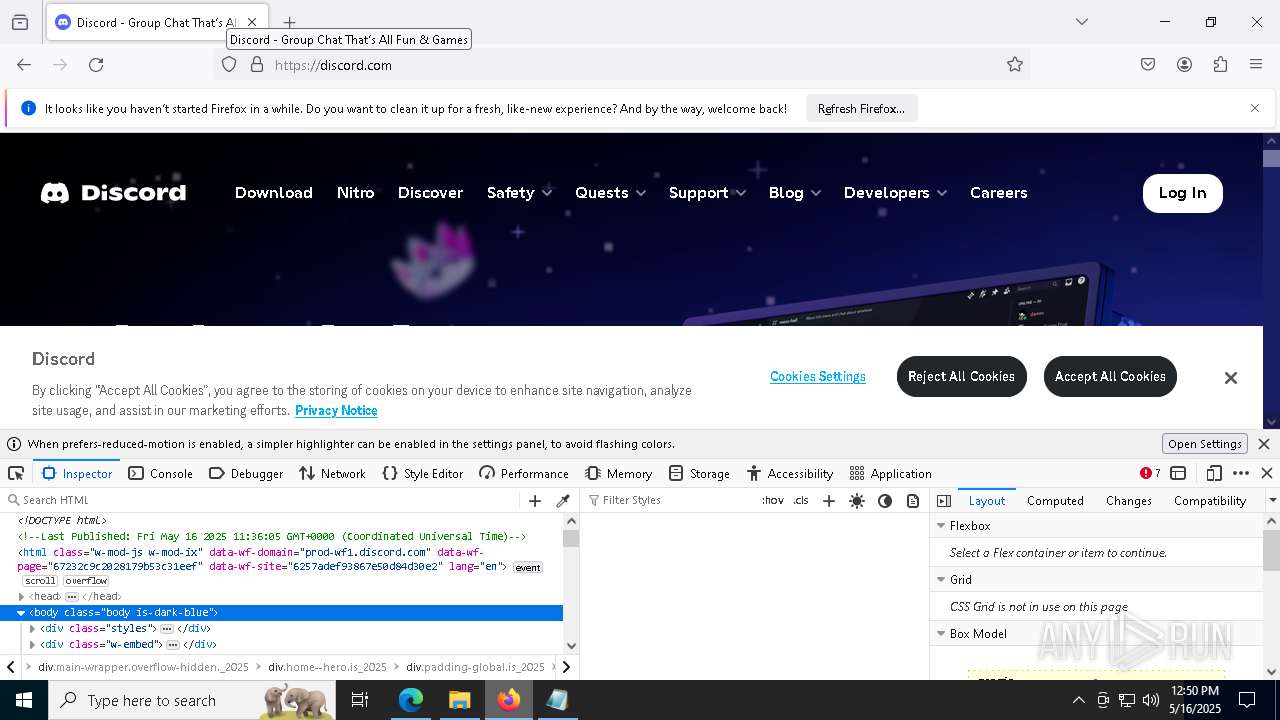
Task: Open the Accessibility panel
Action: click(x=789, y=473)
